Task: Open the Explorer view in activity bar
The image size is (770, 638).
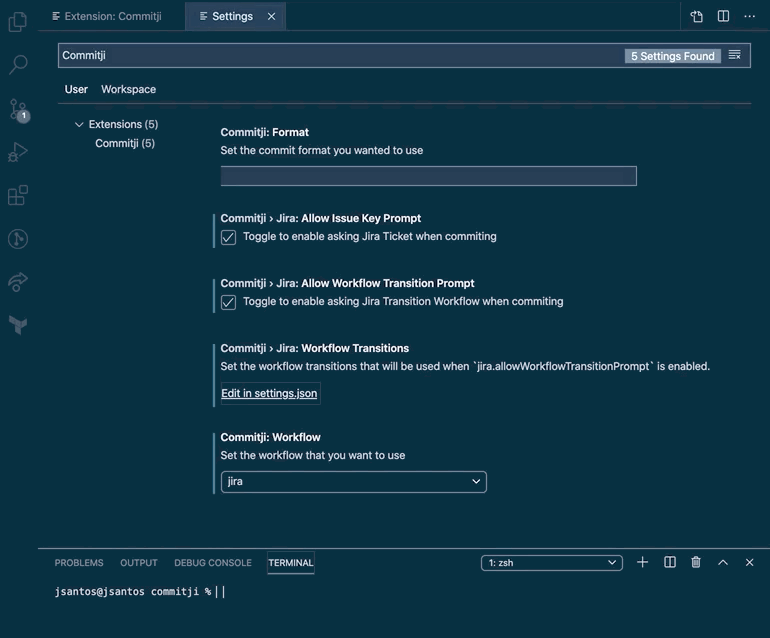Action: point(18,22)
